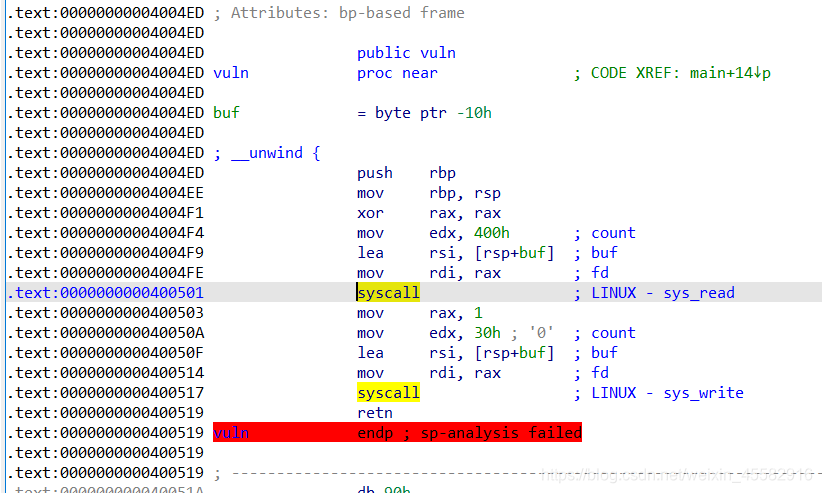Click address .text:000000000040050A
This screenshot has height=493, width=822.
pos(105,333)
